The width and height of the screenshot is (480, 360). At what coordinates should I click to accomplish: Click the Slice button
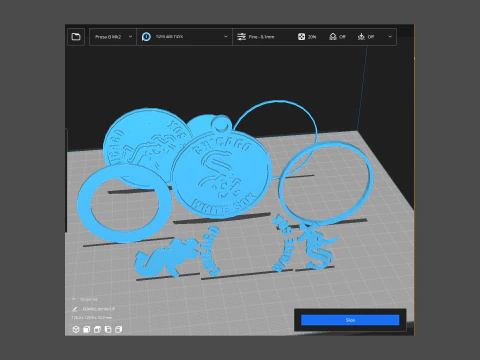[350, 320]
